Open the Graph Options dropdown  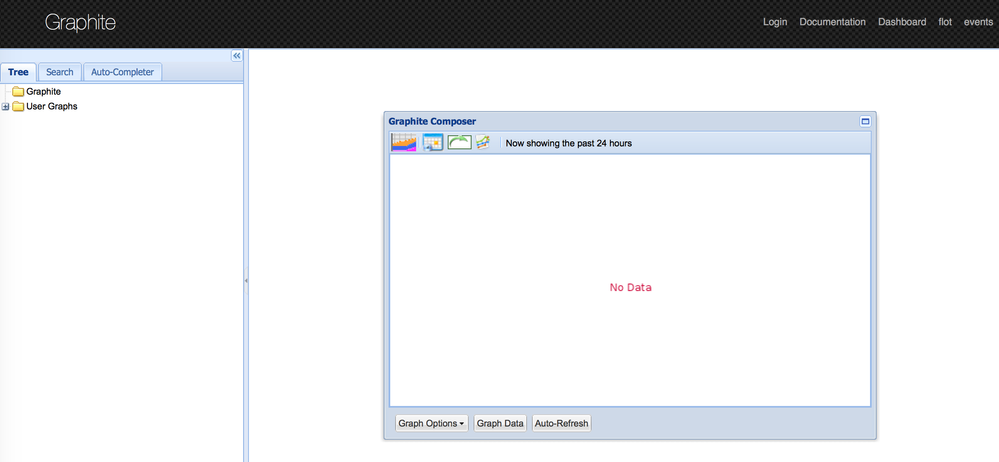432,423
